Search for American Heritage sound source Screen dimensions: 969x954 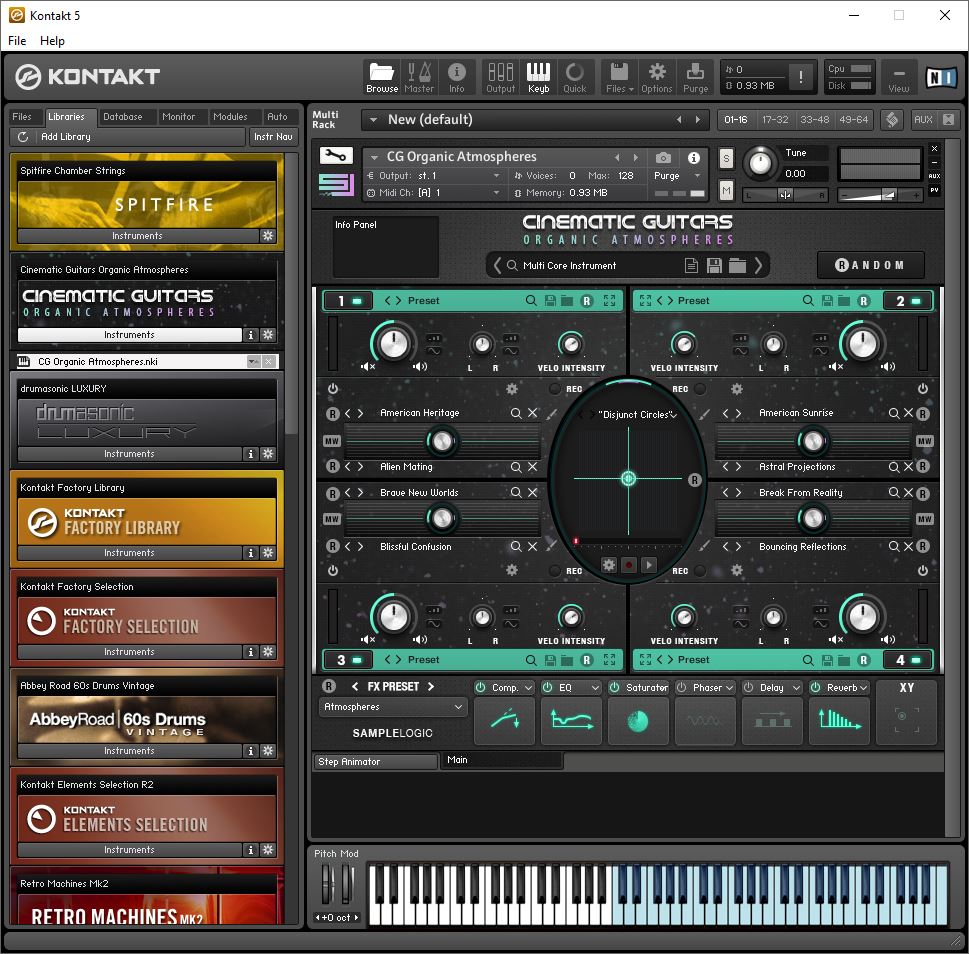pyautogui.click(x=516, y=413)
